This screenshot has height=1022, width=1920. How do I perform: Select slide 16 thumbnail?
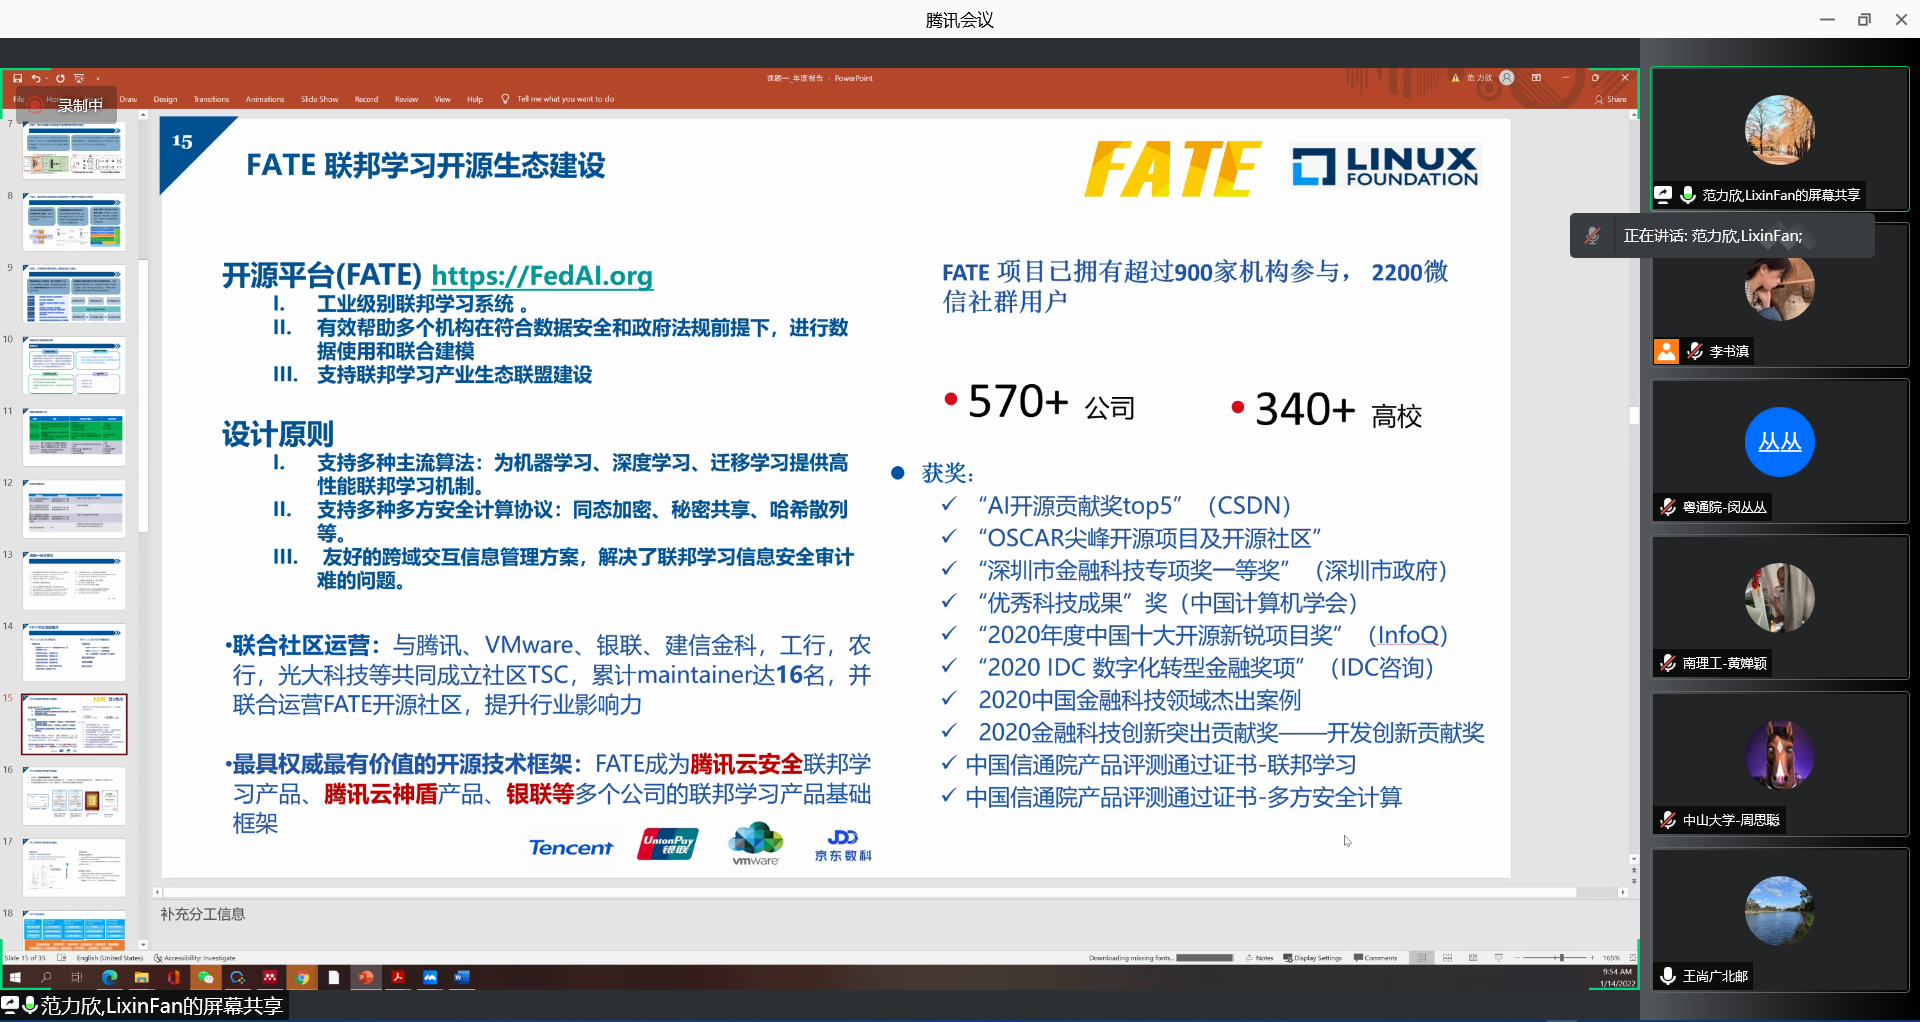coord(74,796)
